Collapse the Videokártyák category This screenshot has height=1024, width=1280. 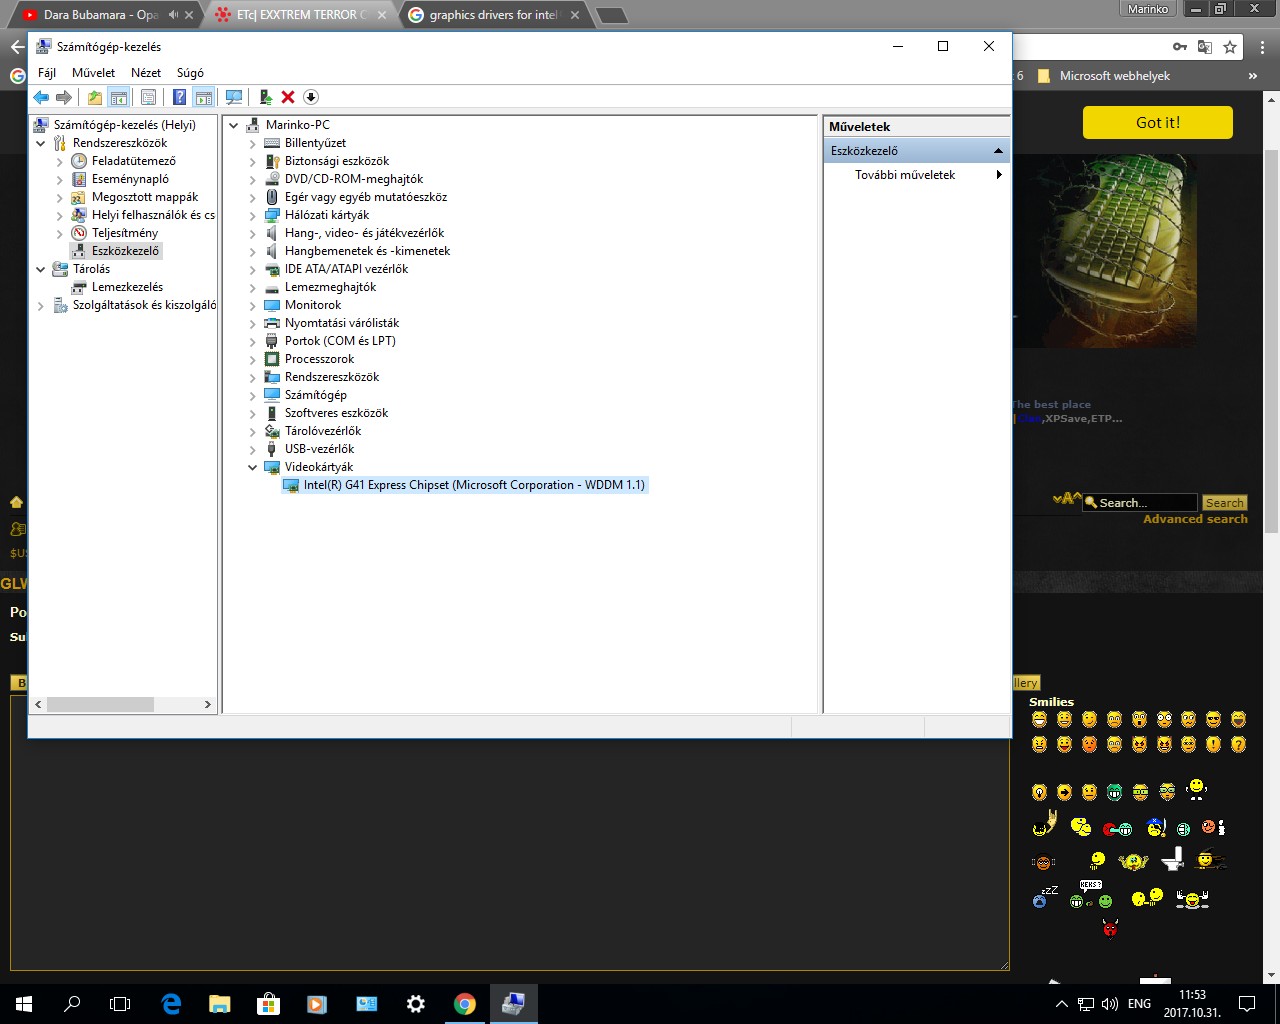tap(253, 467)
